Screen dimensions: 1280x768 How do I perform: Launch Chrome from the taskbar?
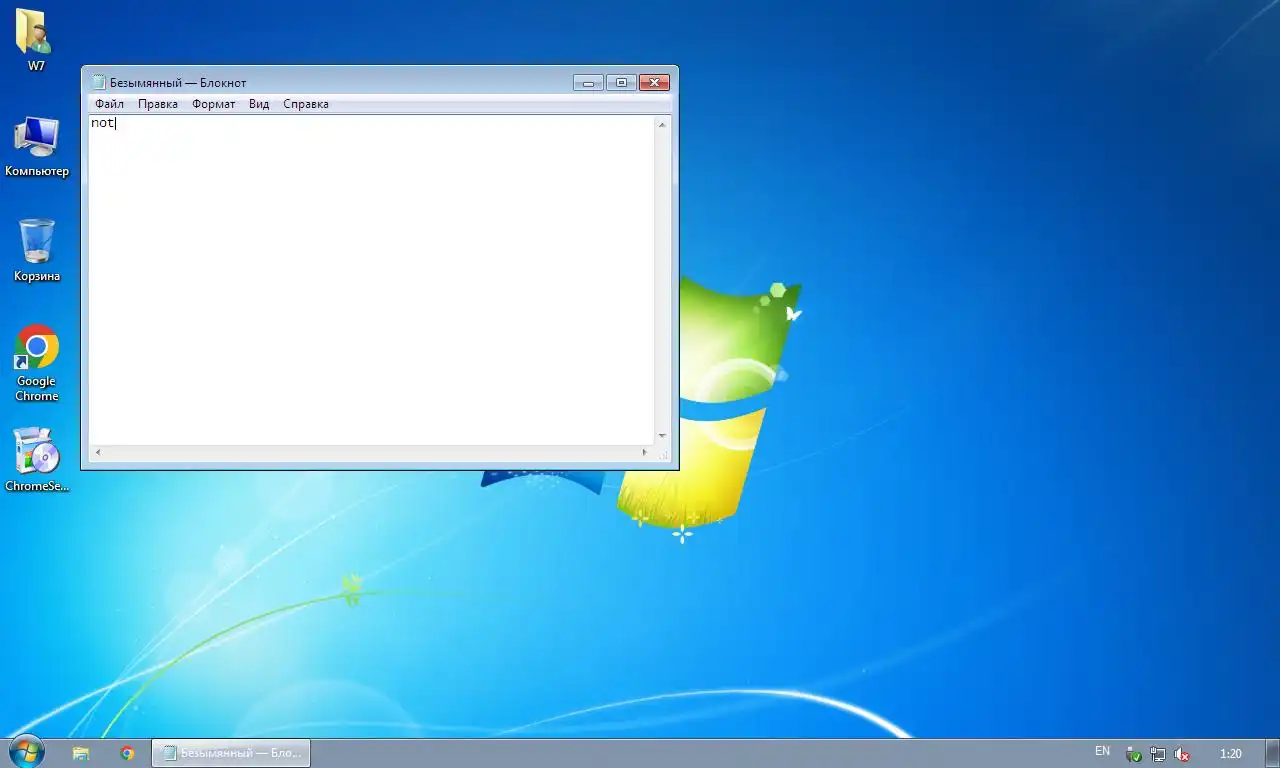[127, 753]
